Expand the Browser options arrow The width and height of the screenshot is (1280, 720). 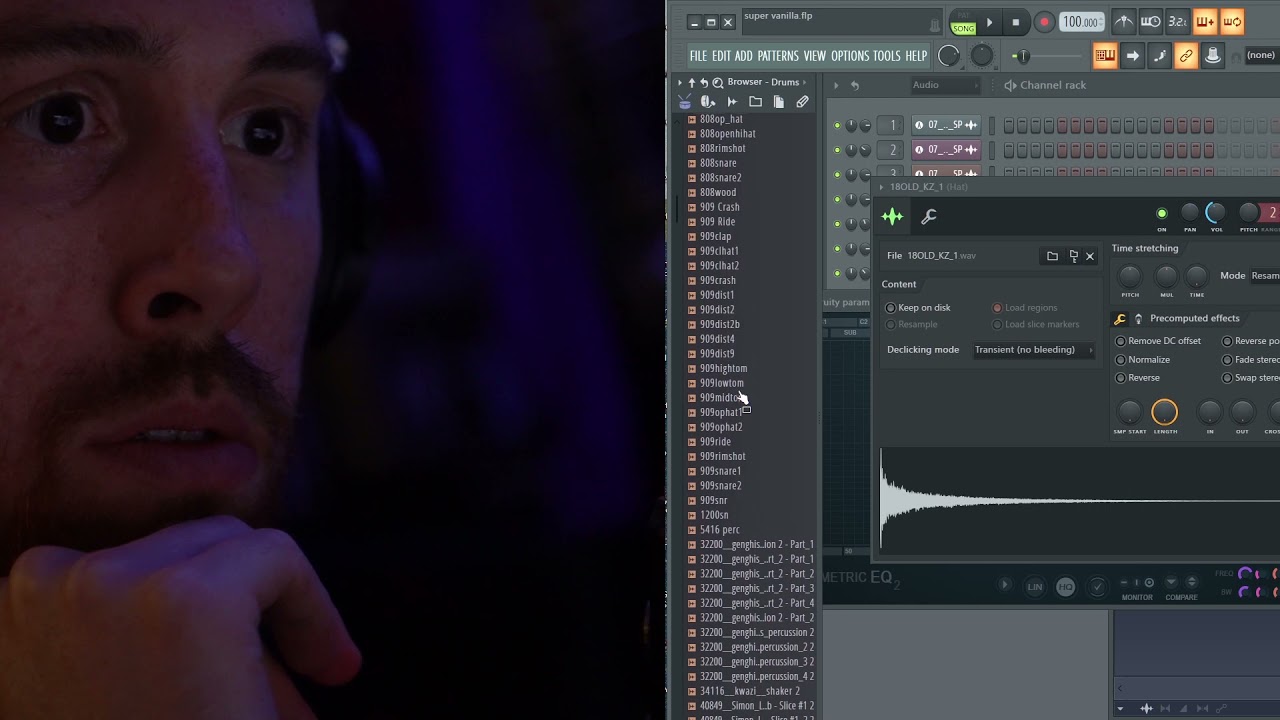click(680, 82)
